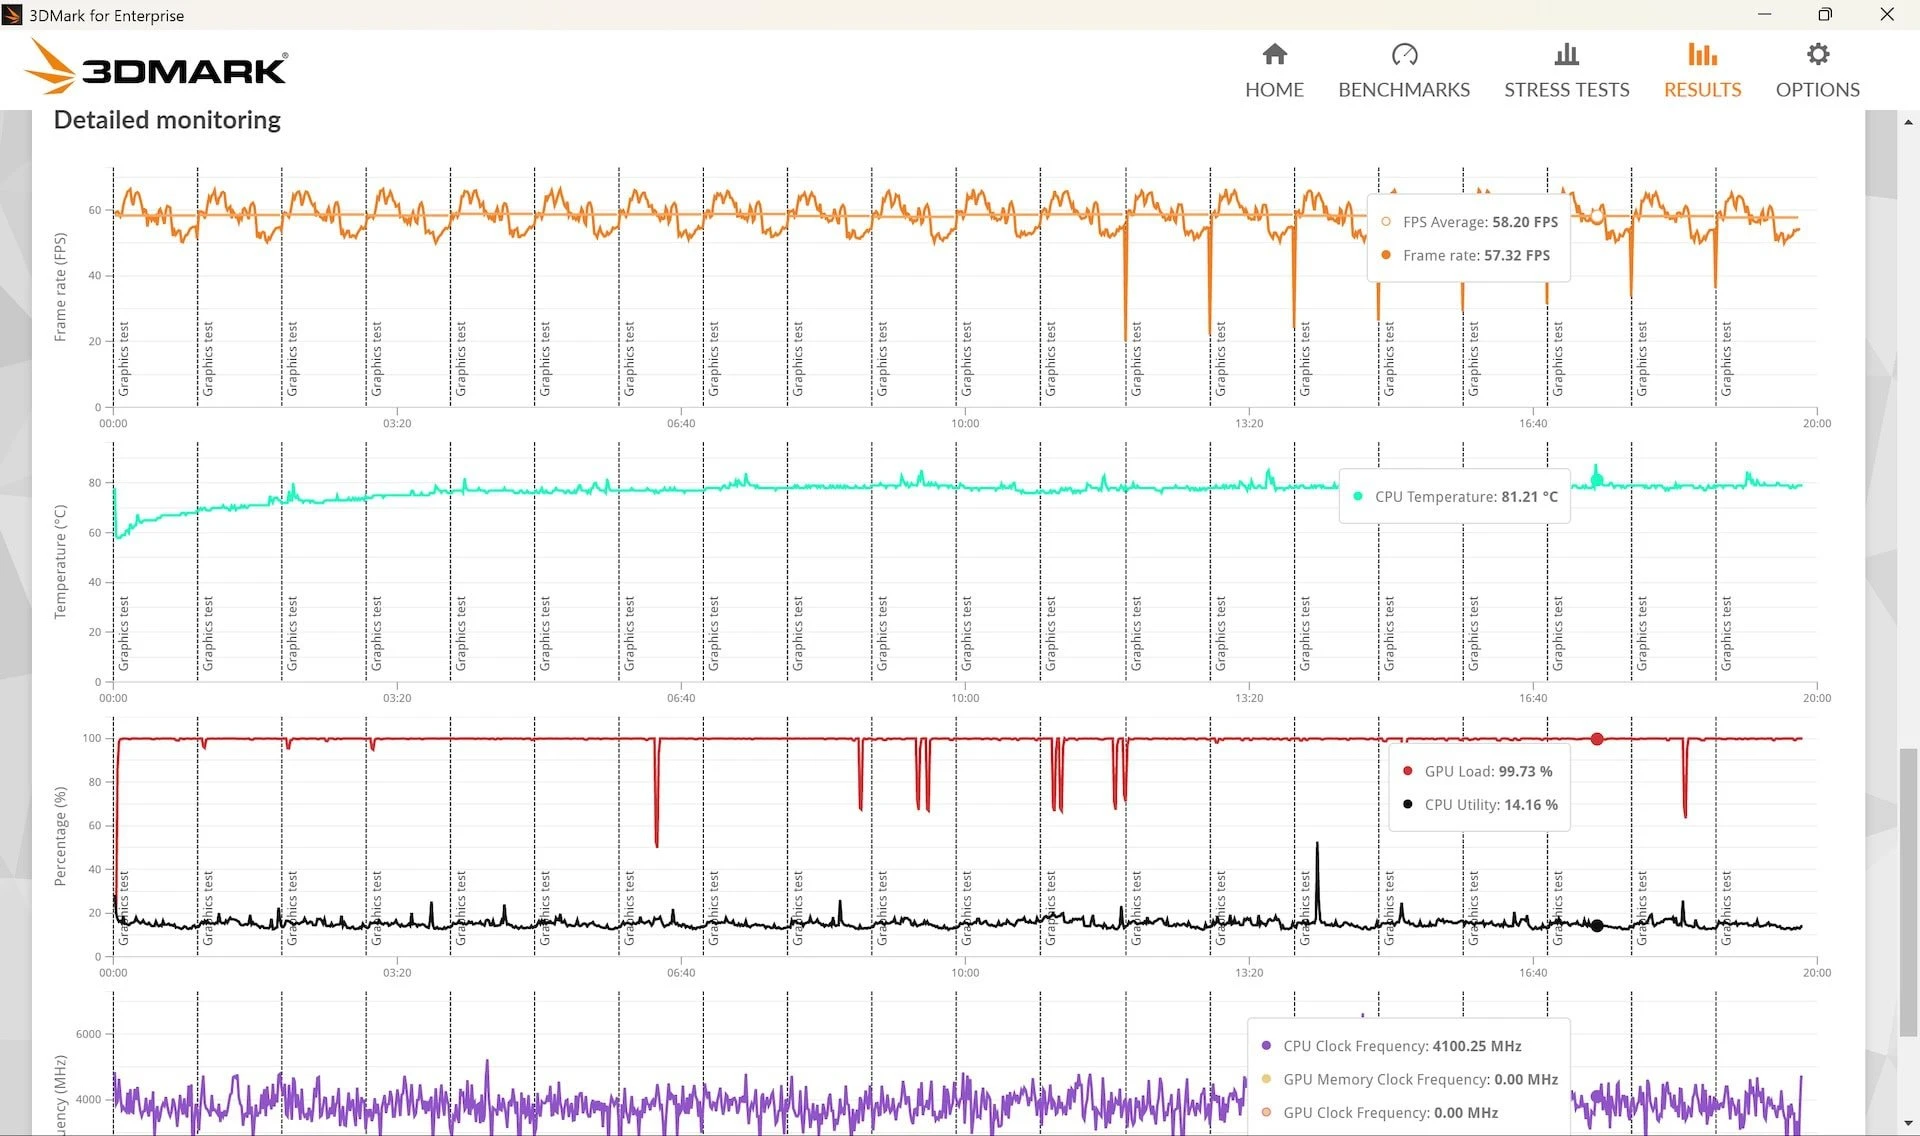1920x1136 pixels.
Task: Switch to the BENCHMARKS tab label
Action: 1404,90
